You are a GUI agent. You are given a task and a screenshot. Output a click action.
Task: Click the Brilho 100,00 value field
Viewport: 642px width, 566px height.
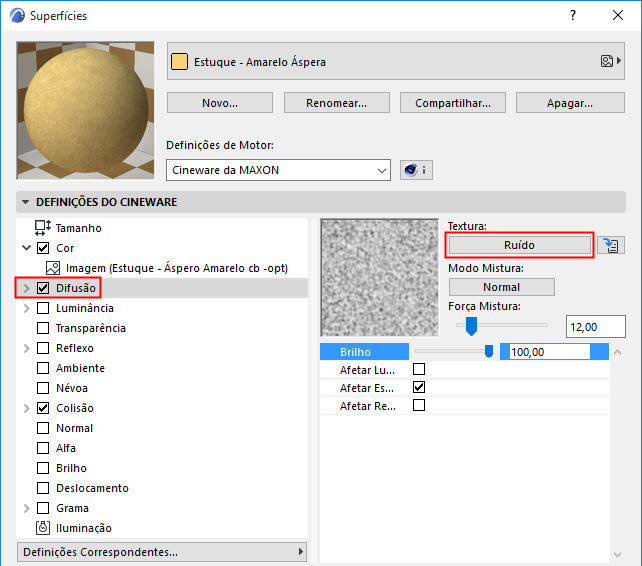pos(549,352)
